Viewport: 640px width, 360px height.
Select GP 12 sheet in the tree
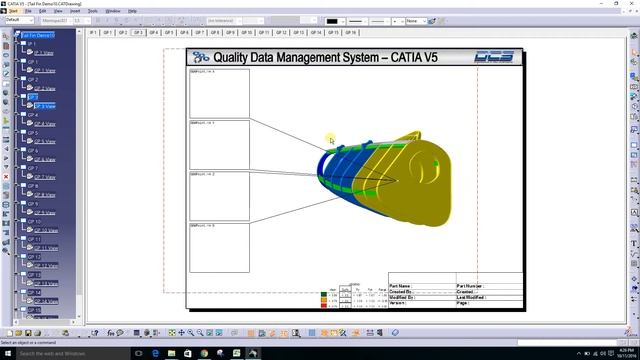coord(34,257)
